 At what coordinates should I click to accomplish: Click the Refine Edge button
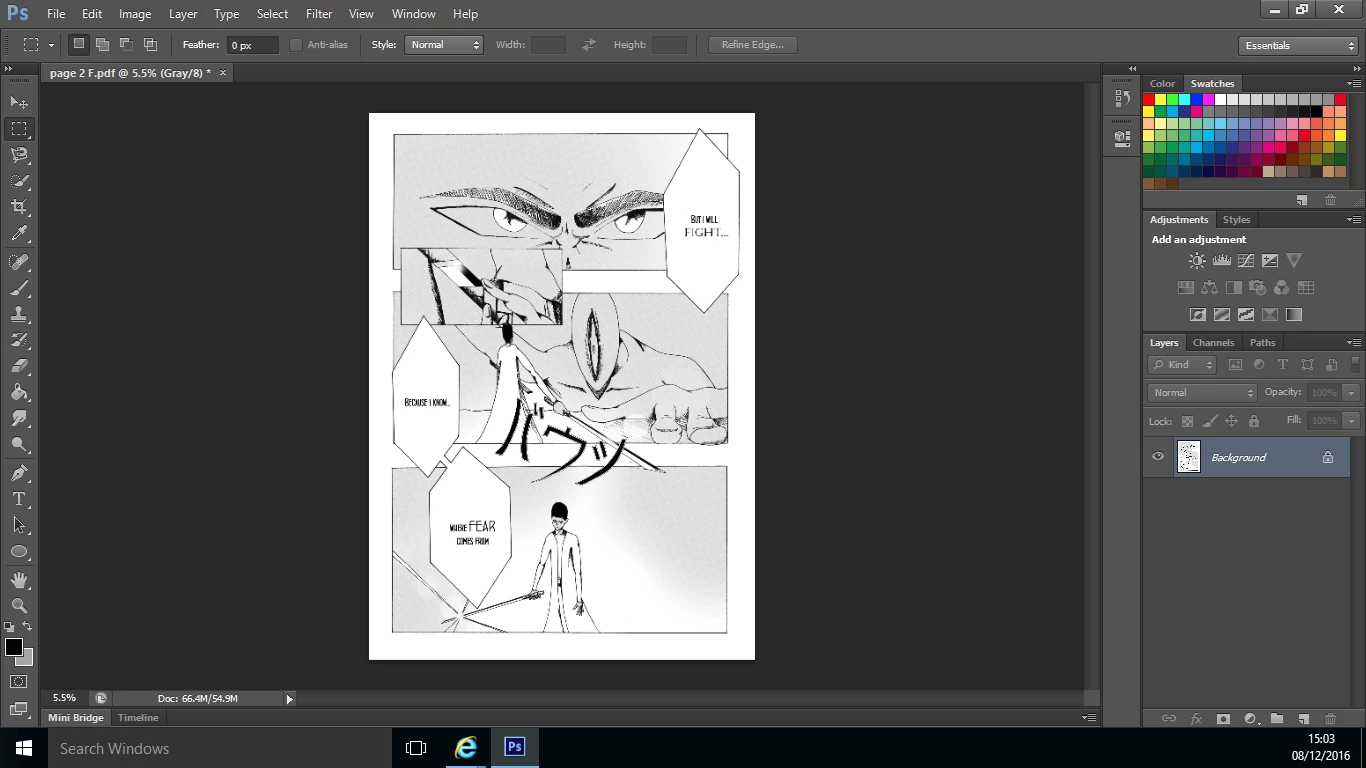pyautogui.click(x=753, y=45)
